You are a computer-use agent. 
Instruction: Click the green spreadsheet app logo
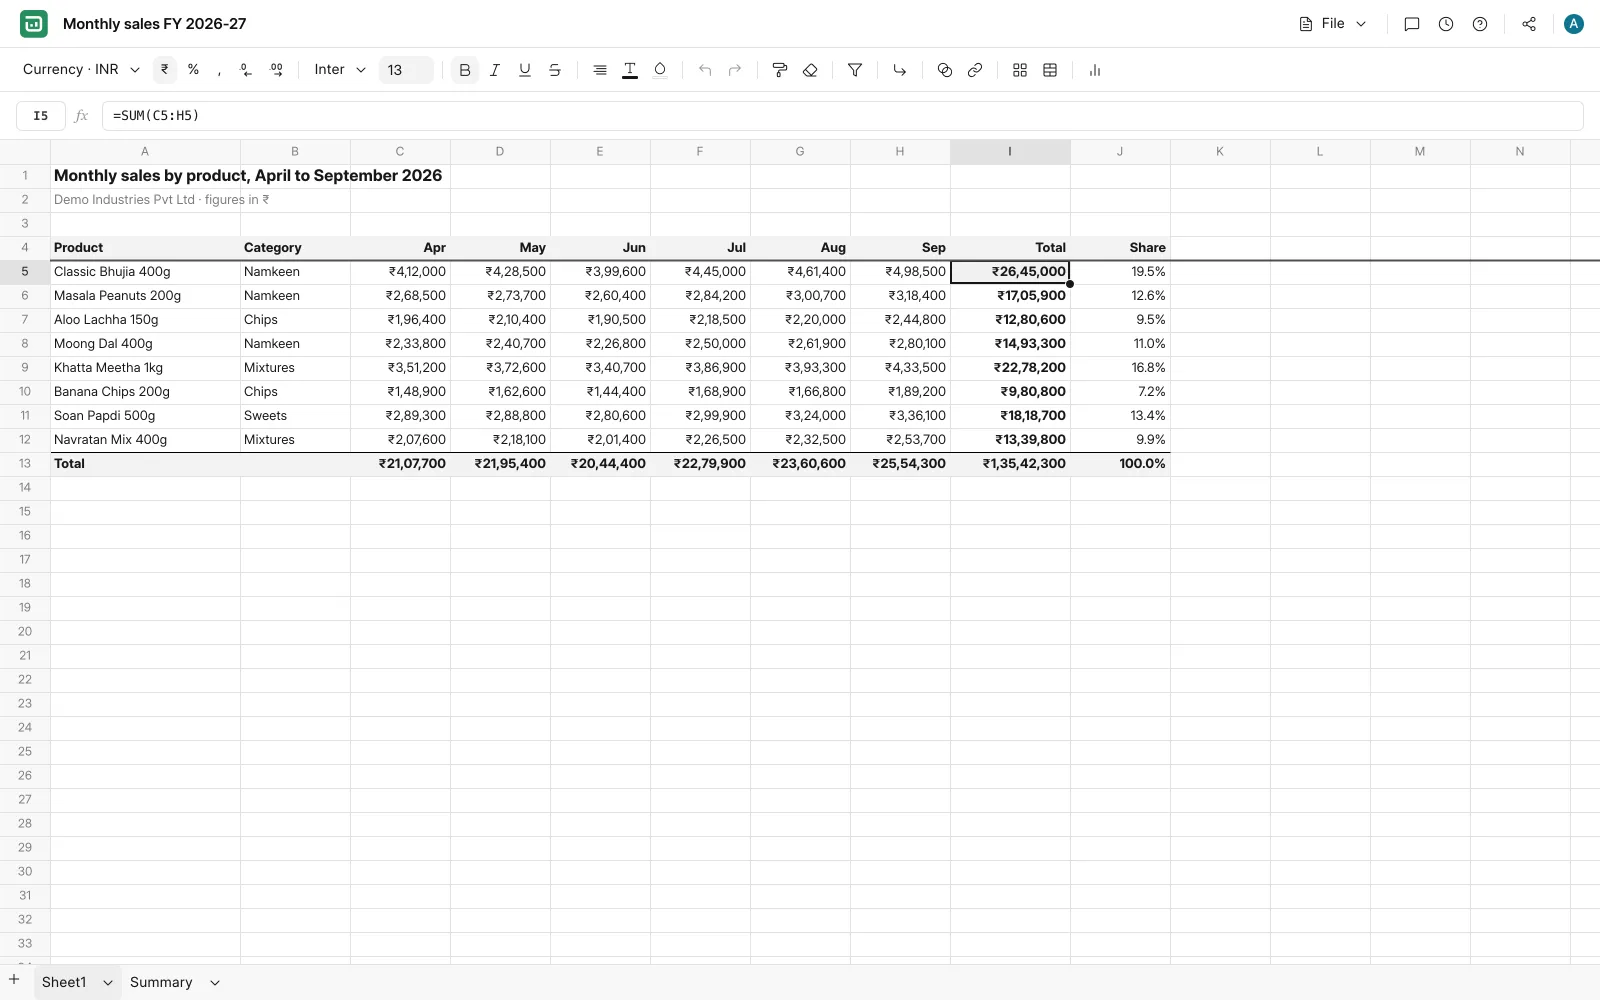click(x=34, y=24)
